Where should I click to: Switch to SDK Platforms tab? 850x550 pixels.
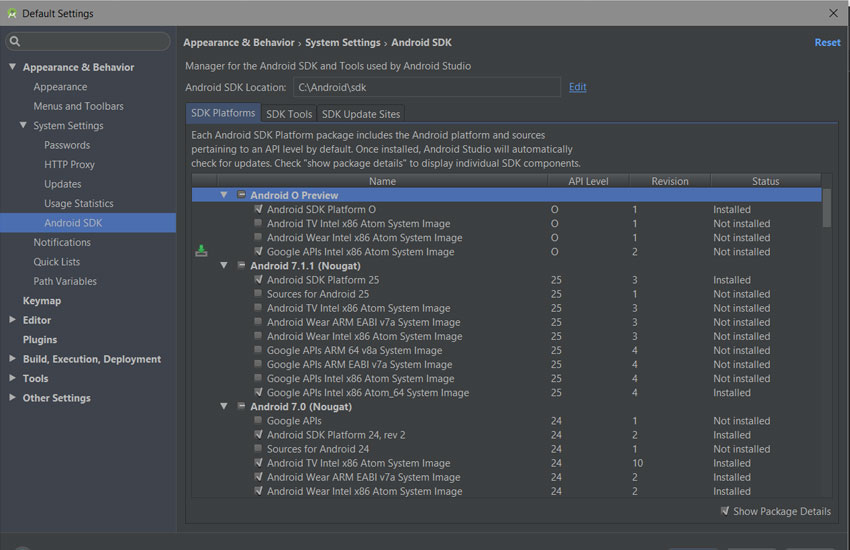tap(223, 113)
